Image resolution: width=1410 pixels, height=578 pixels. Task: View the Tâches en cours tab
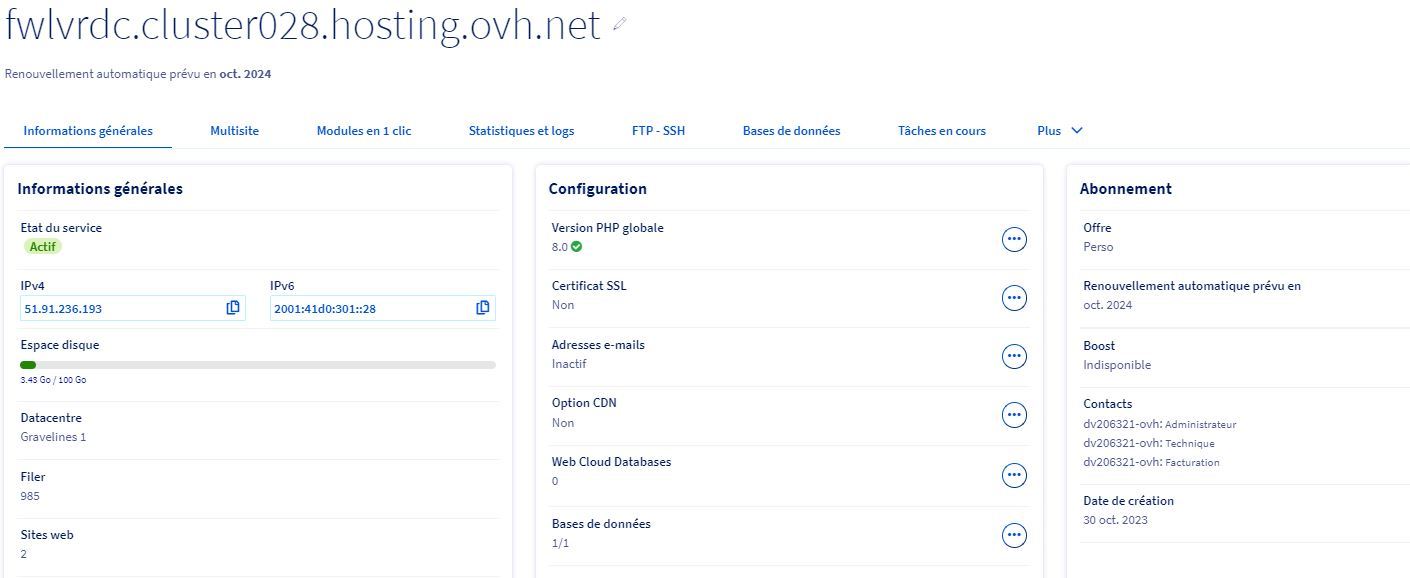click(941, 131)
